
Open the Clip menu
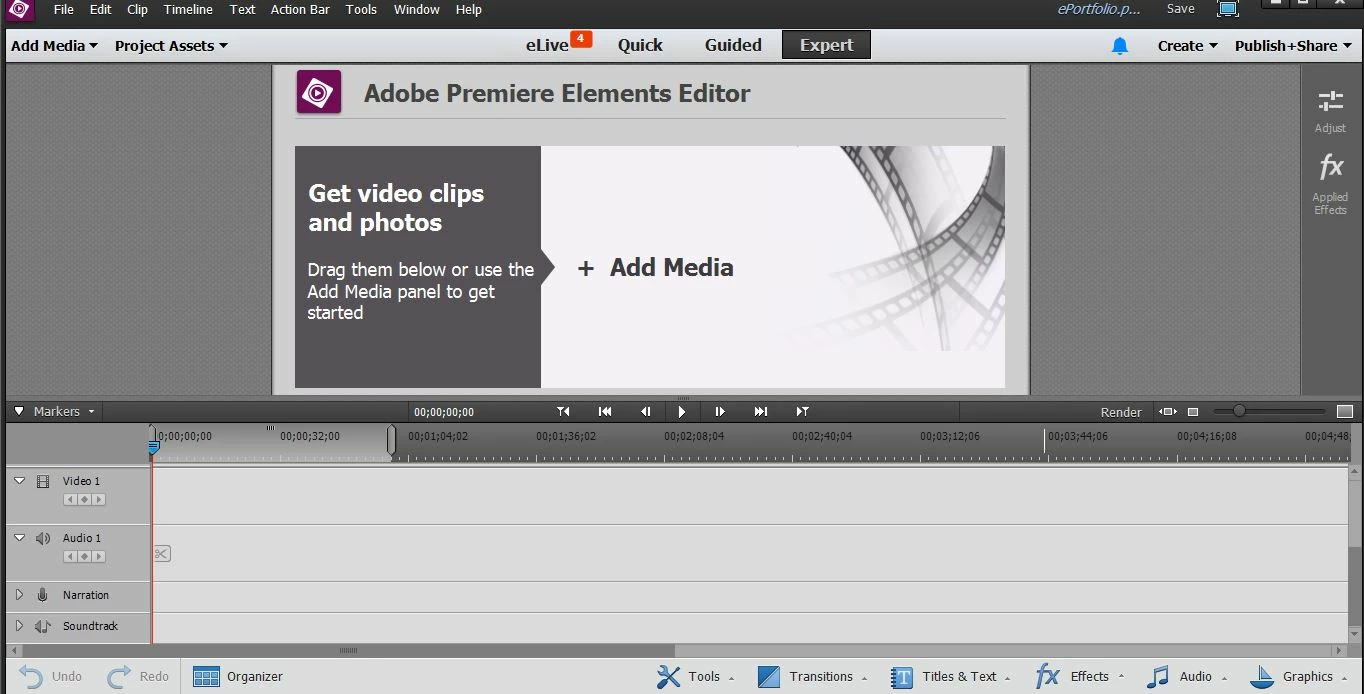[x=138, y=10]
